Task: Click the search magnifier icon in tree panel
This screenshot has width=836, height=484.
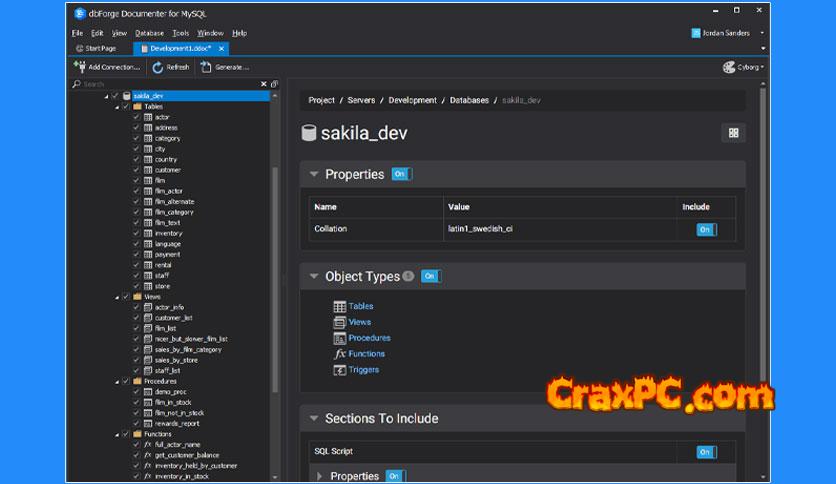Action: point(77,85)
